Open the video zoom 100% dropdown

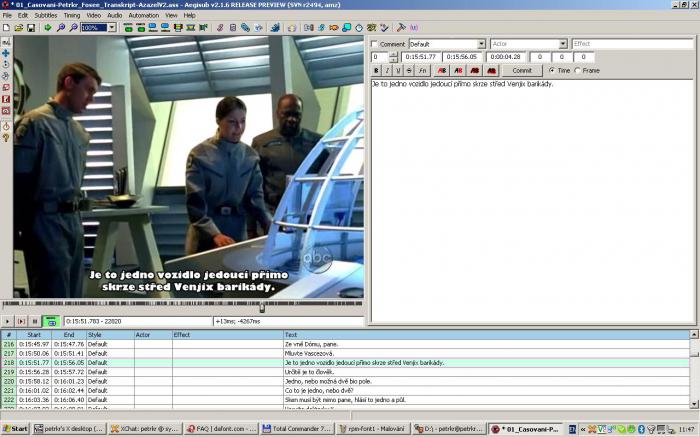[112, 28]
